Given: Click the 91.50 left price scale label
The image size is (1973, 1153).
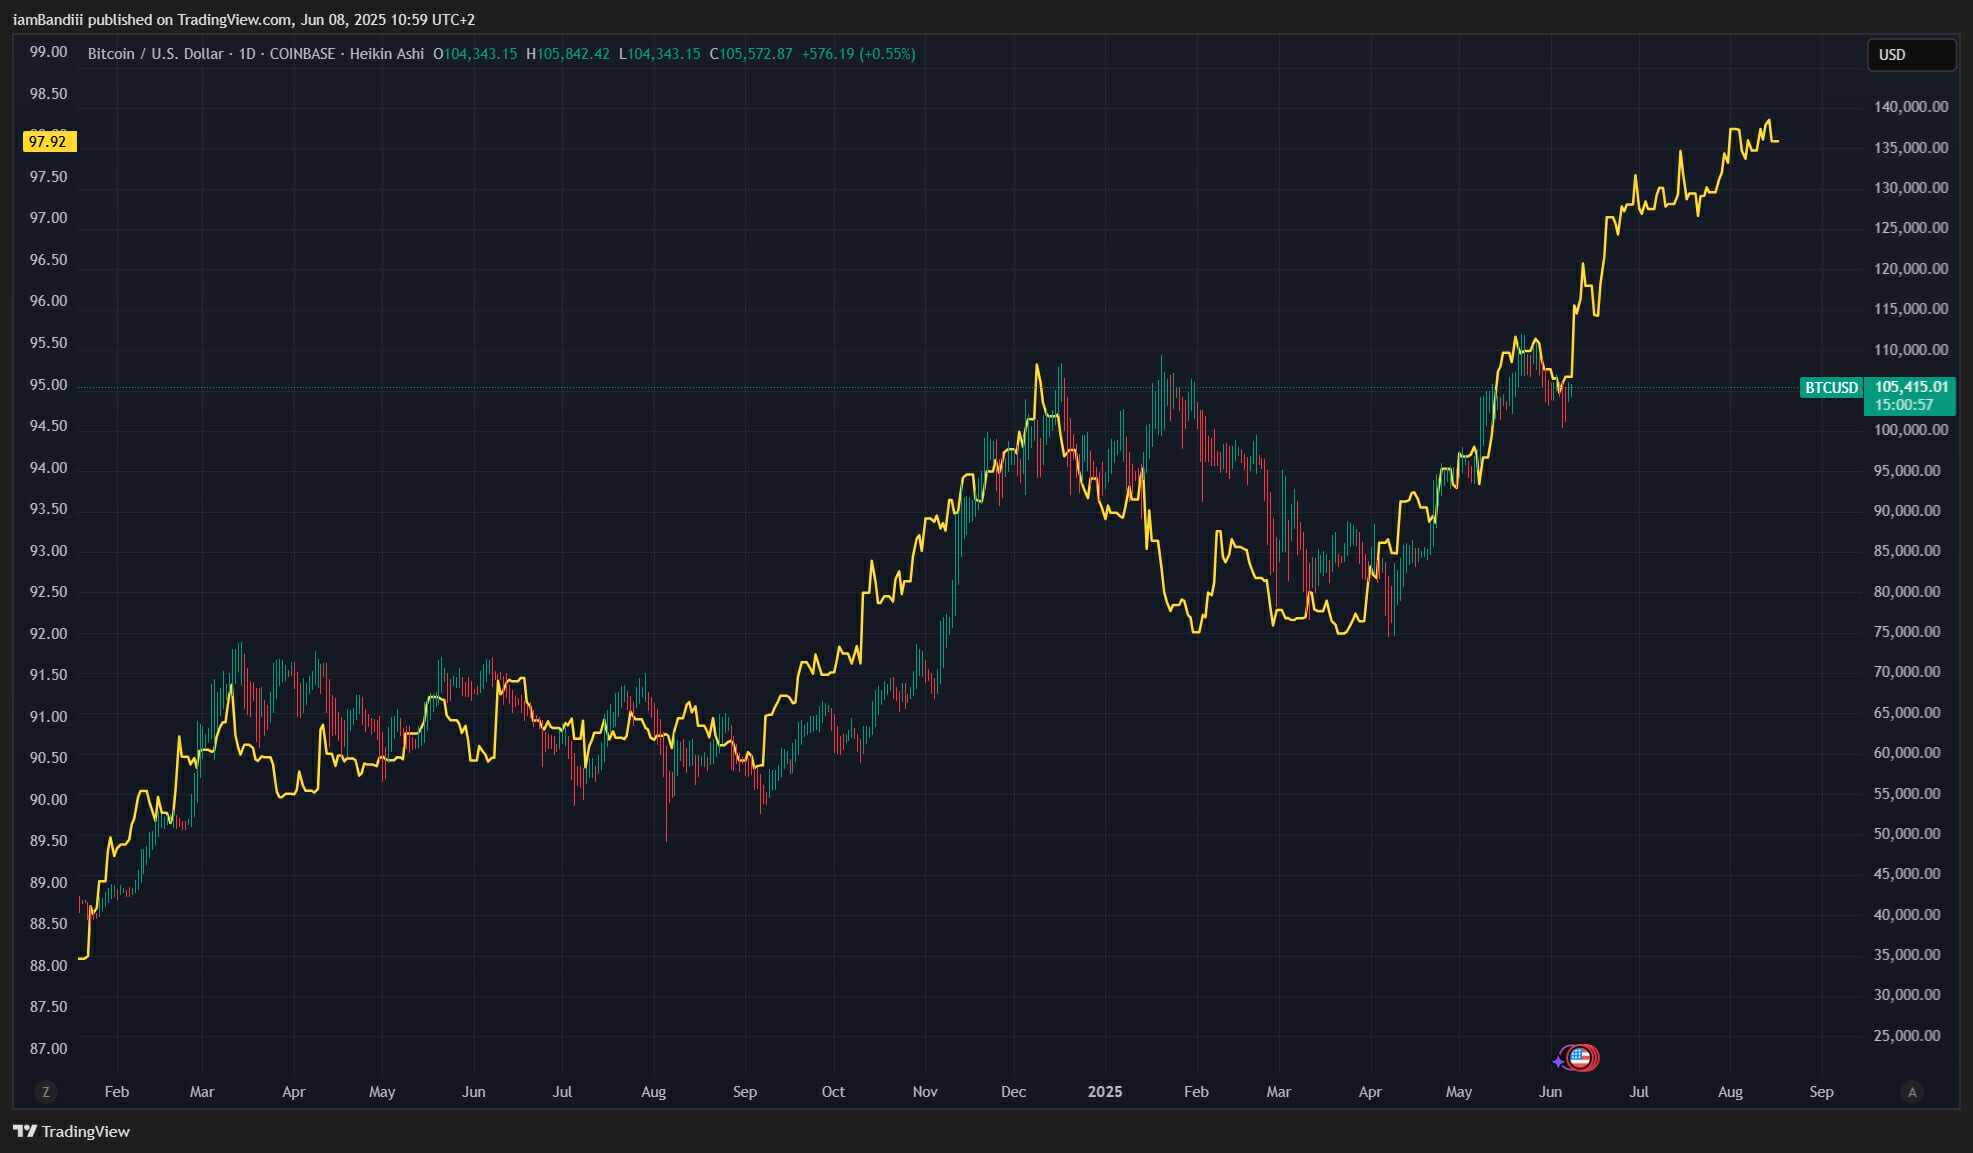Looking at the screenshot, I should [48, 675].
